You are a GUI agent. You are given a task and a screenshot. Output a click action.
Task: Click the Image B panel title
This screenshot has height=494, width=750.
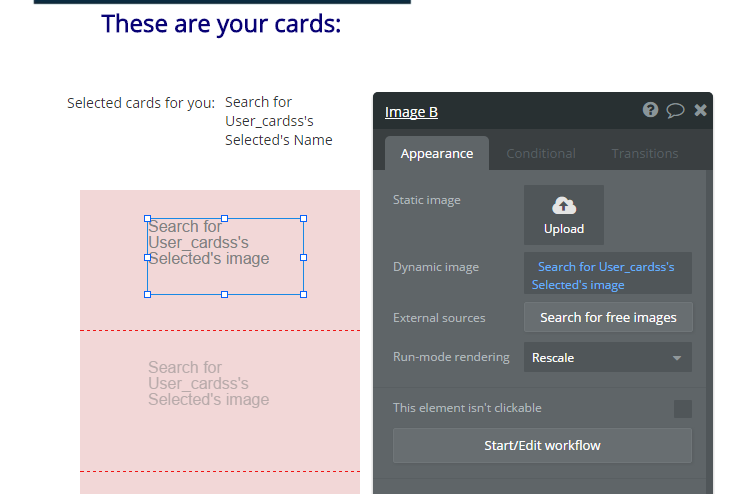coord(411,112)
